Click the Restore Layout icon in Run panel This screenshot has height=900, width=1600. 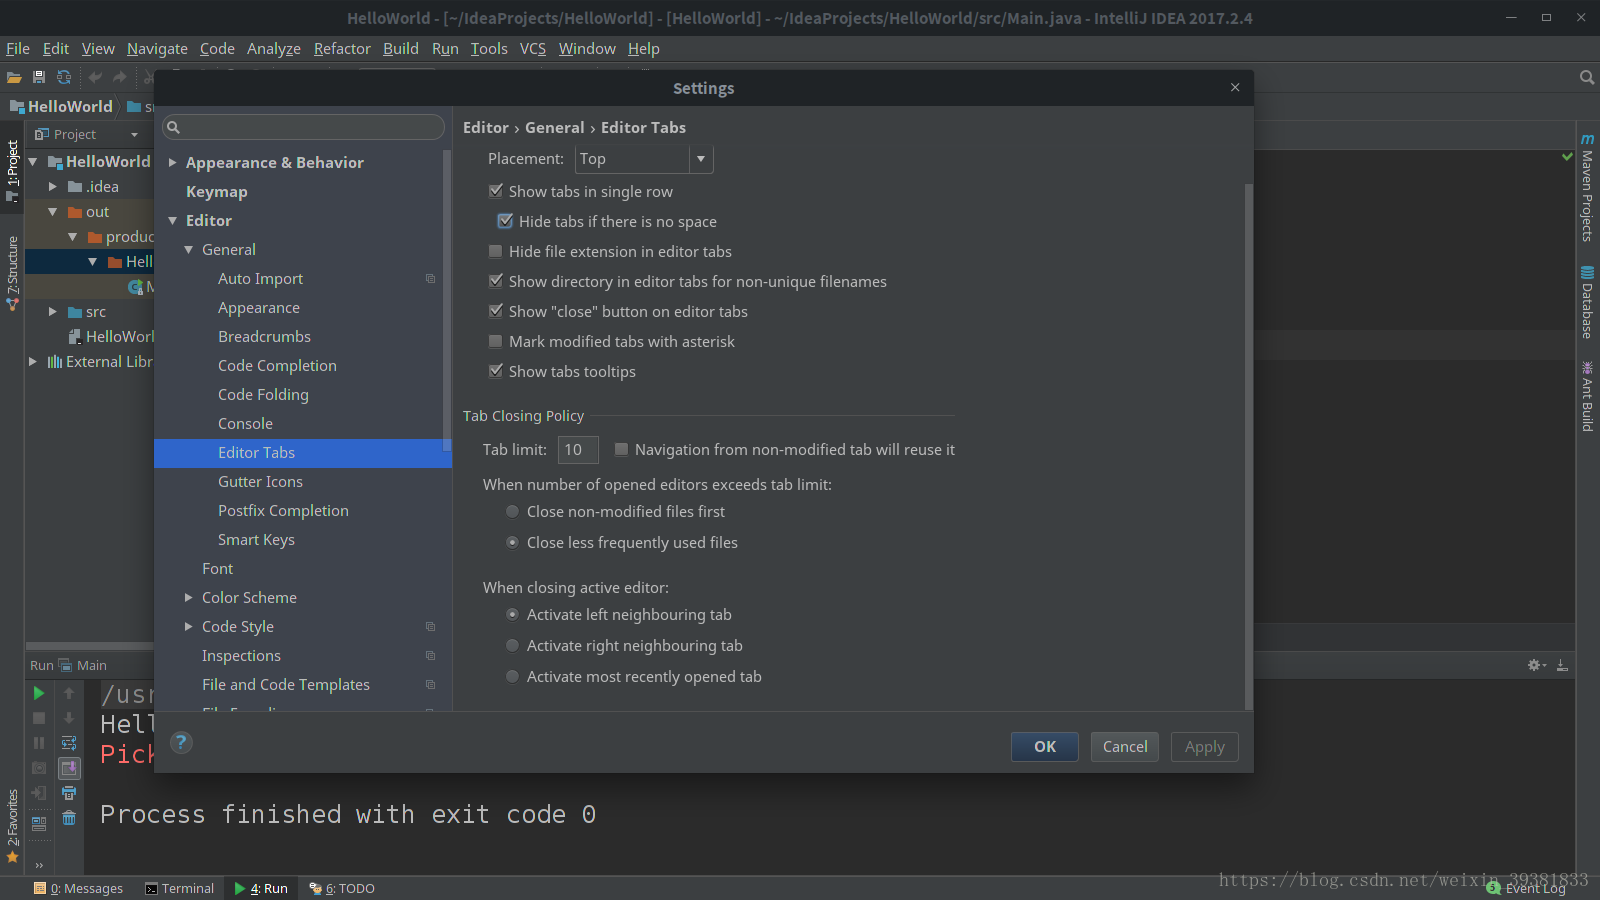tap(39, 824)
